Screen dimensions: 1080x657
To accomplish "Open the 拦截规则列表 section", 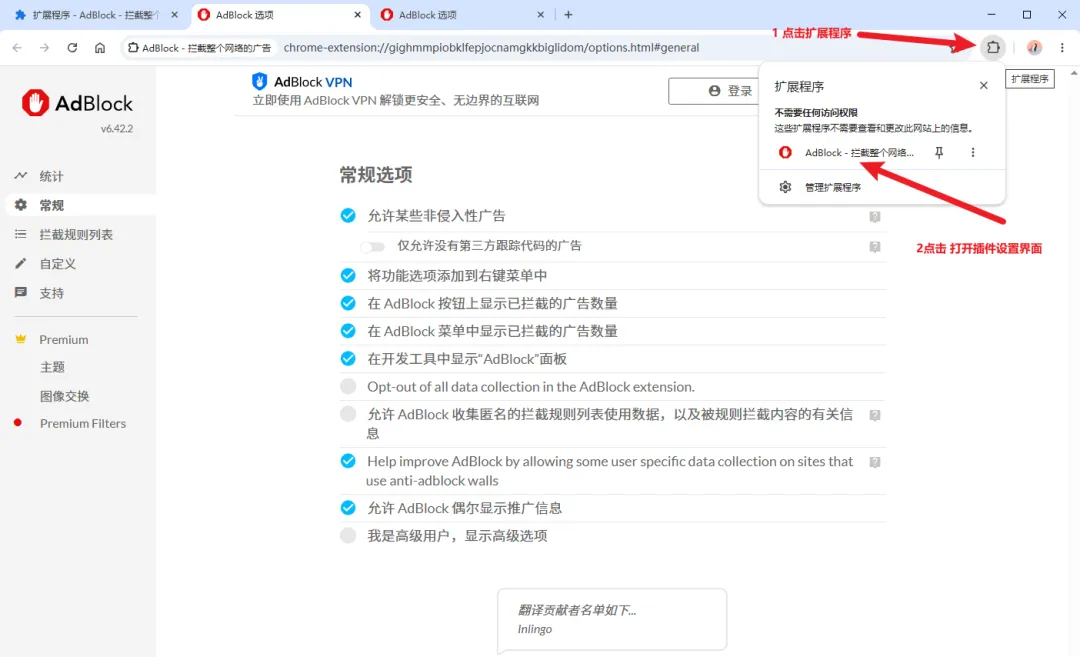I will pos(78,235).
